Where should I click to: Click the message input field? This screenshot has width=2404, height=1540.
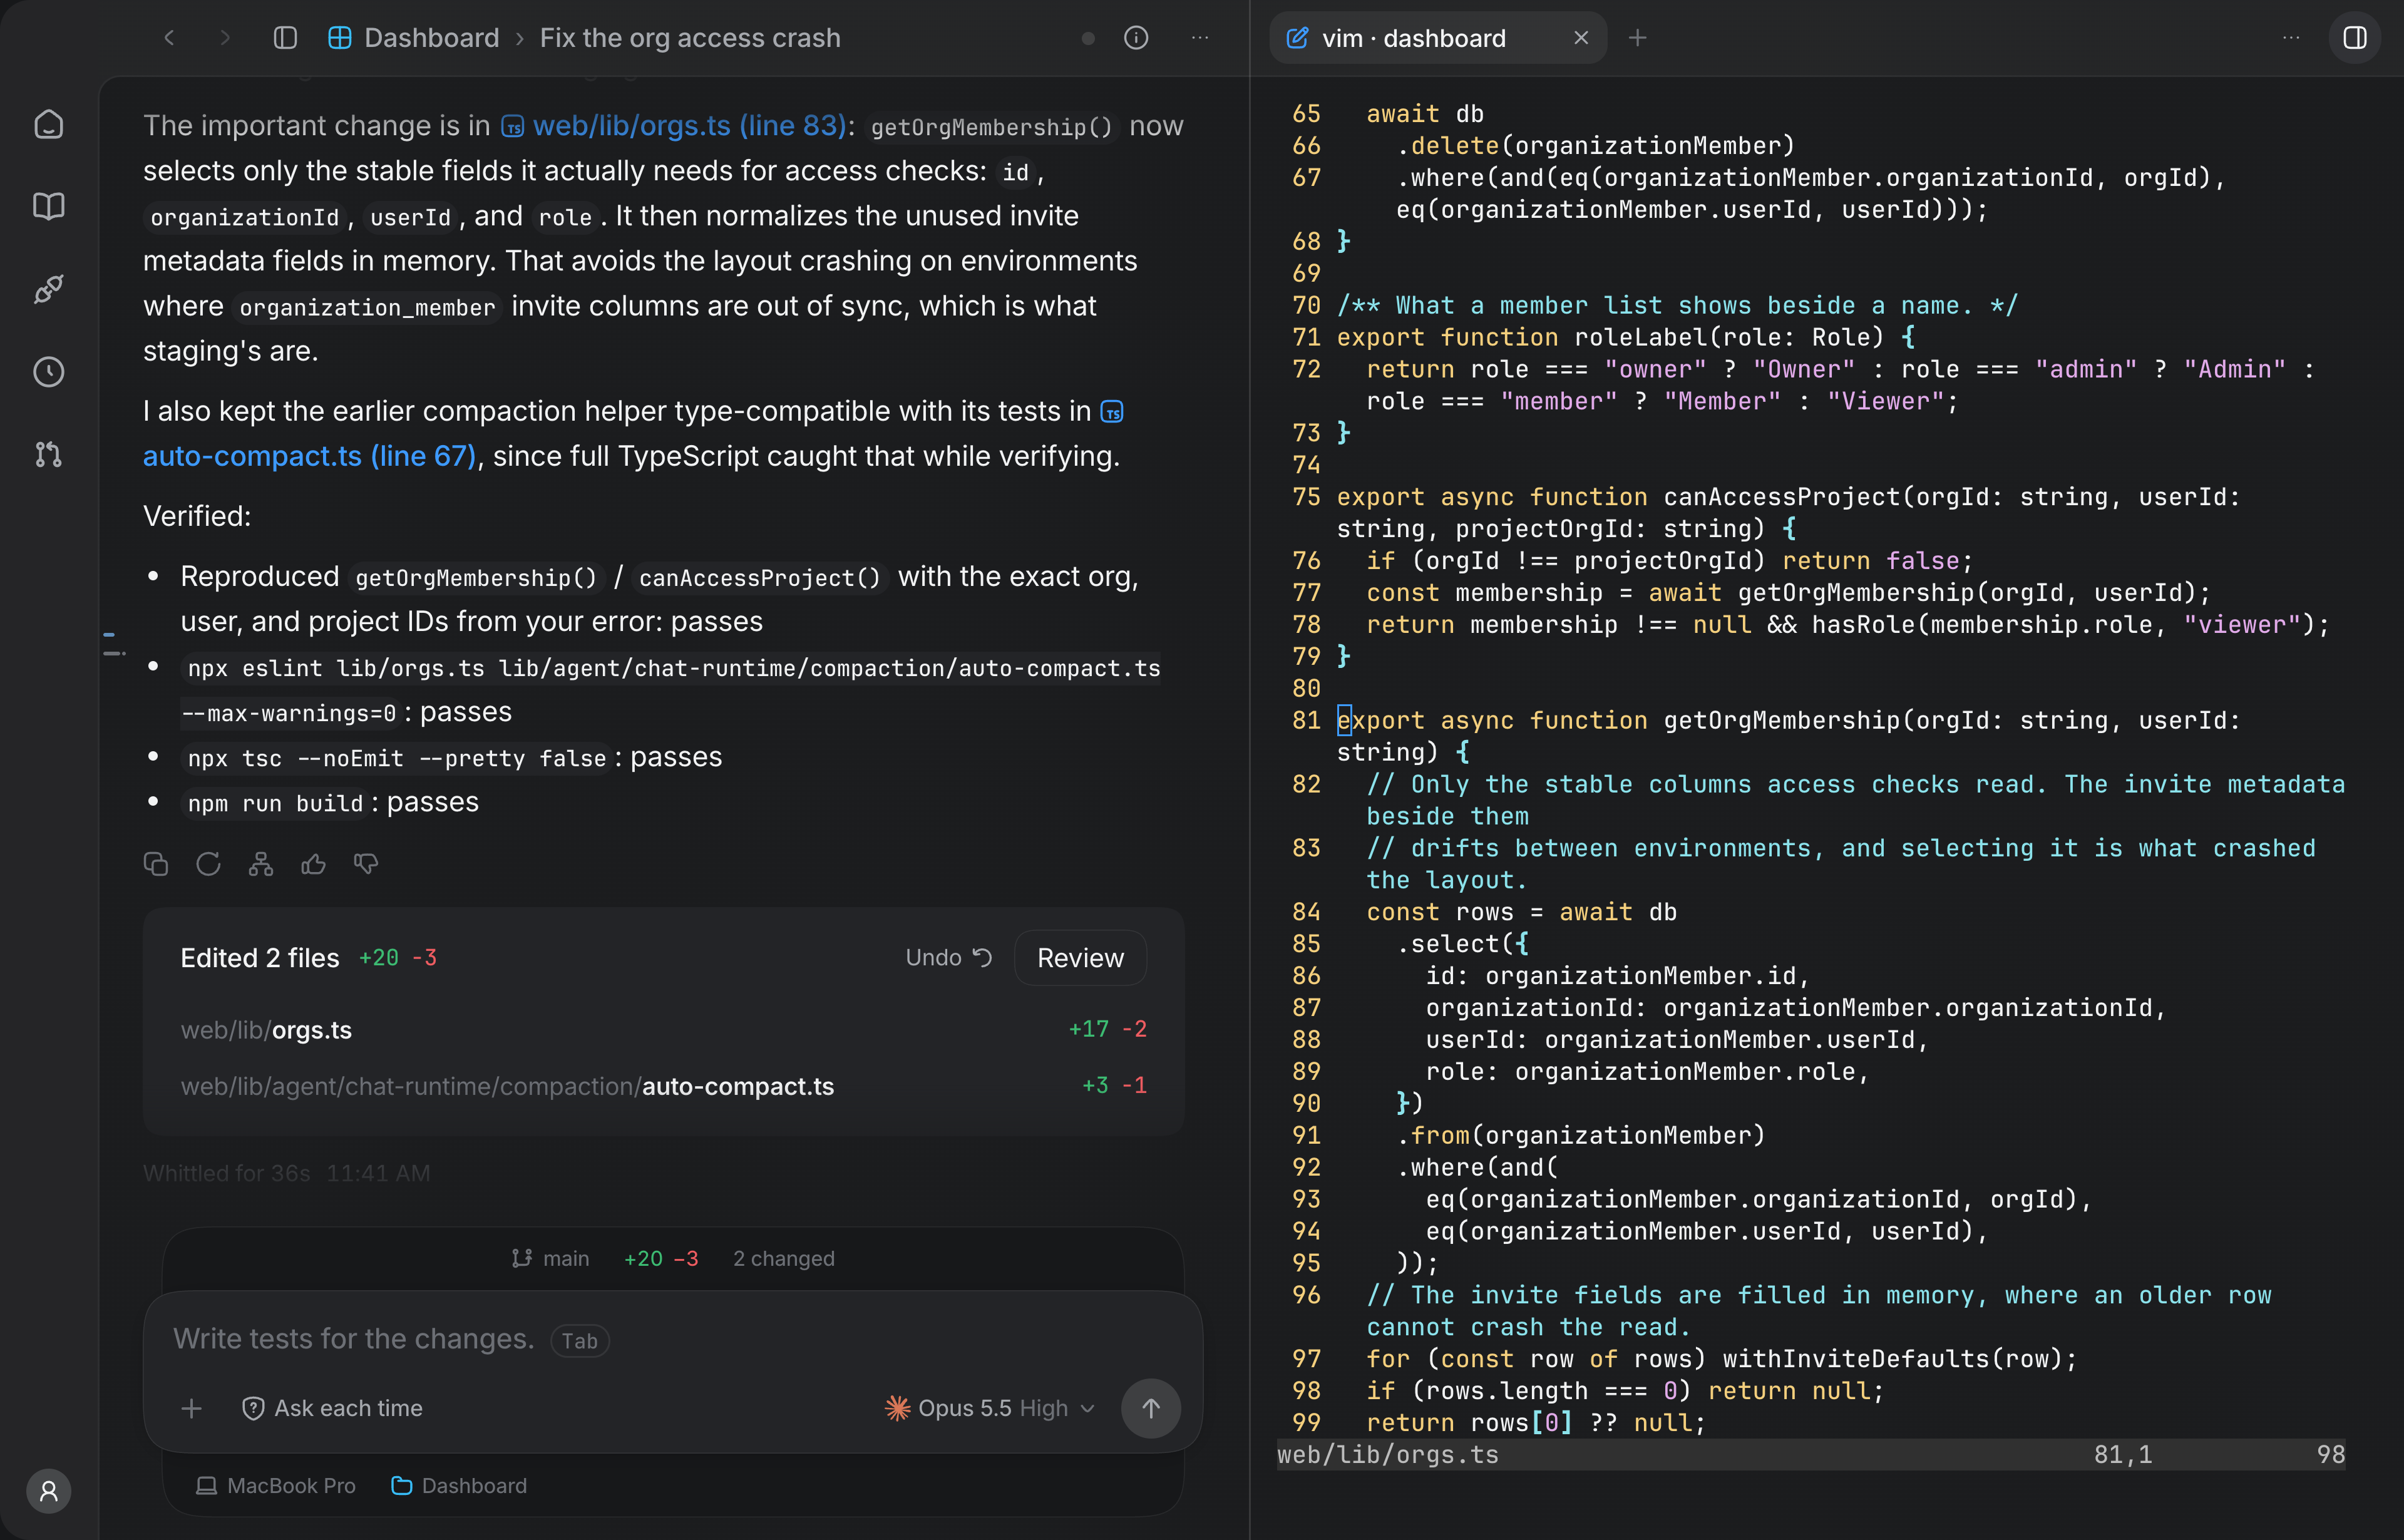pos(672,1339)
